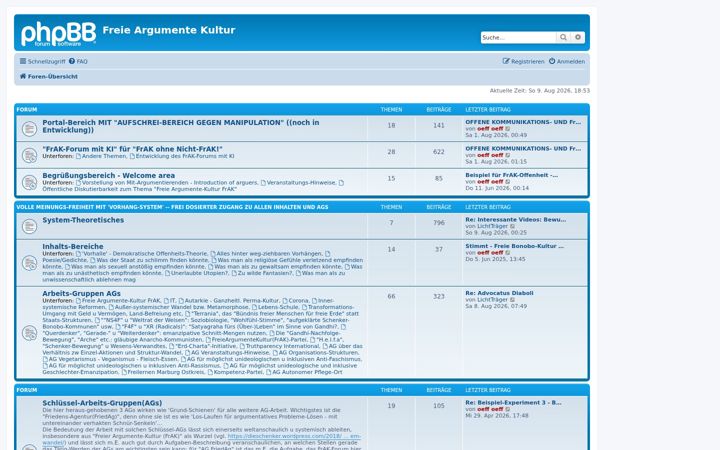Click forum icon beside Arbeits-Gruppen AGs
720x450 pixels.
tap(29, 333)
